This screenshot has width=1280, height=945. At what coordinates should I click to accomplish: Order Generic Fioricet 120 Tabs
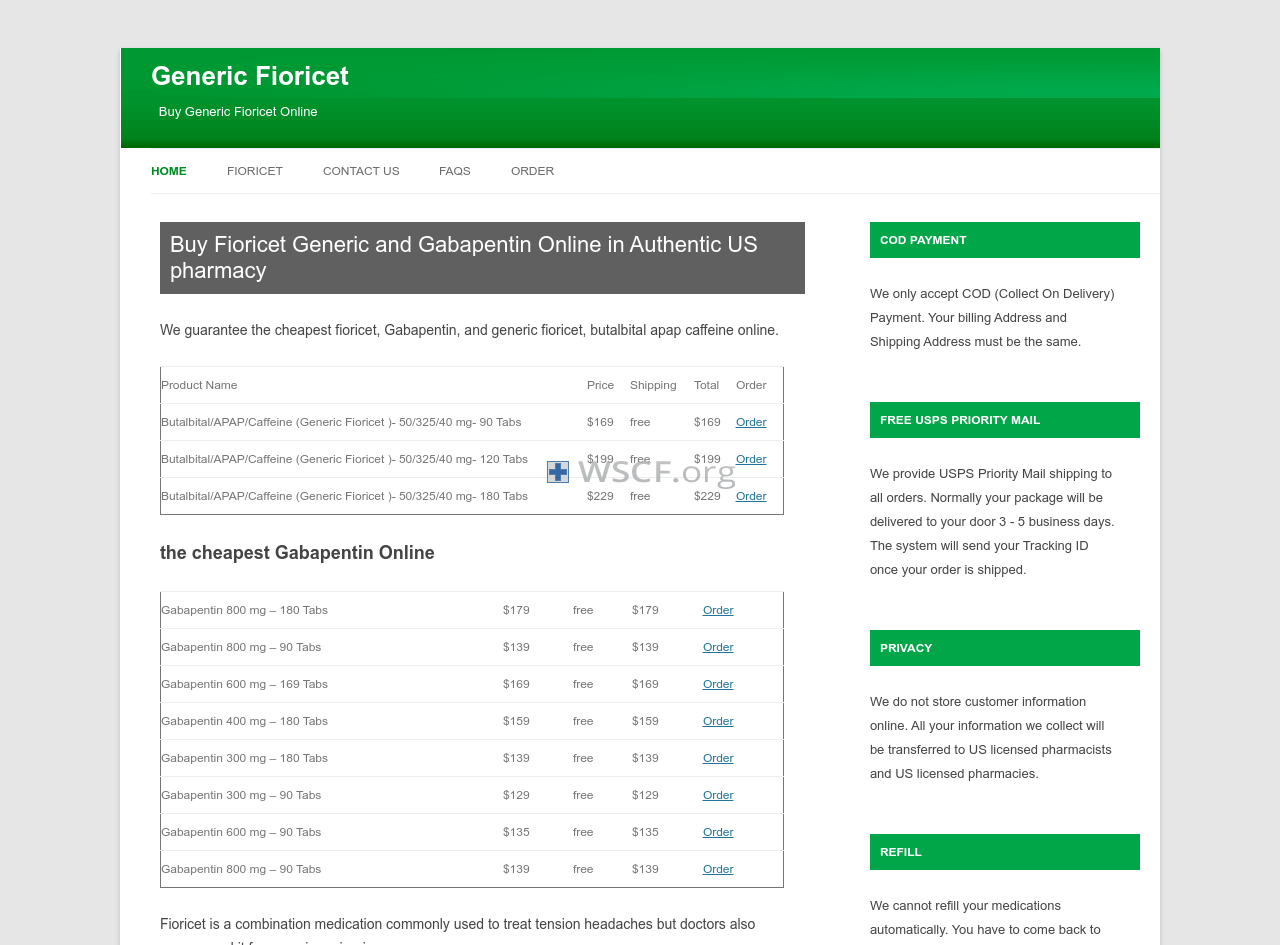(751, 459)
